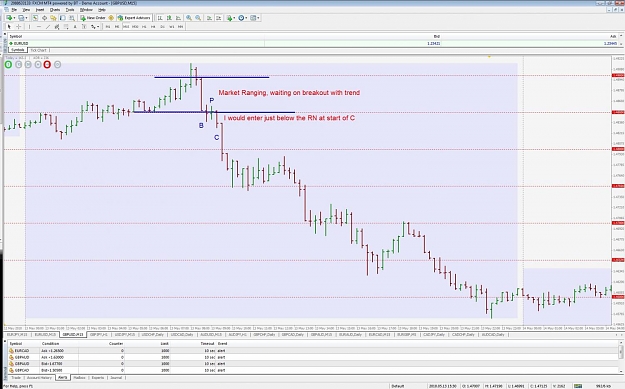This screenshot has height=389, width=625.
Task: Zoom in on the chart
Action: (x=189, y=18)
